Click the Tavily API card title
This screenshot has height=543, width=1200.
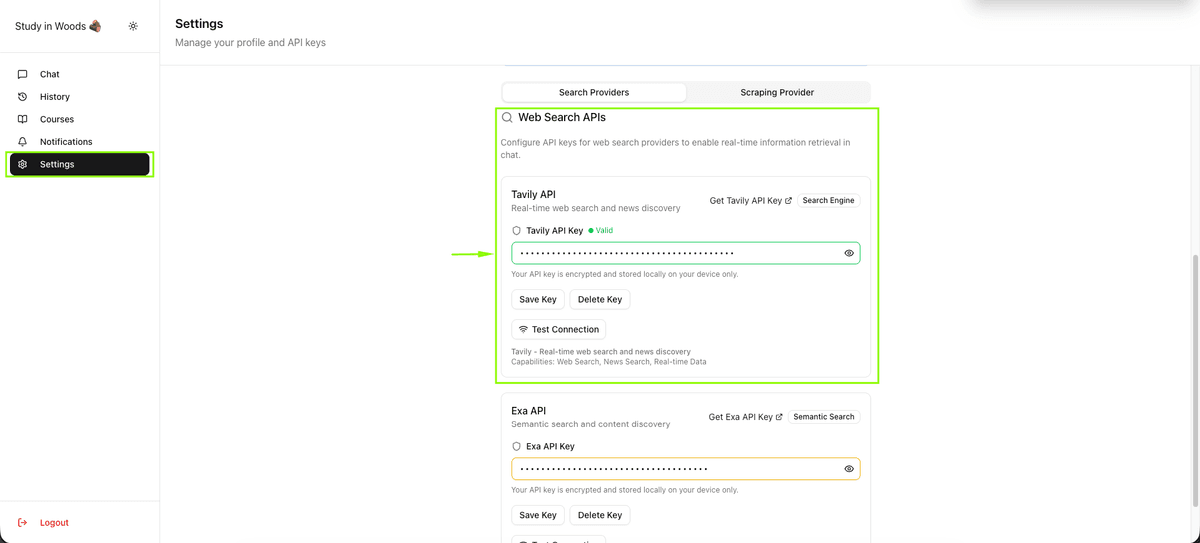click(533, 195)
